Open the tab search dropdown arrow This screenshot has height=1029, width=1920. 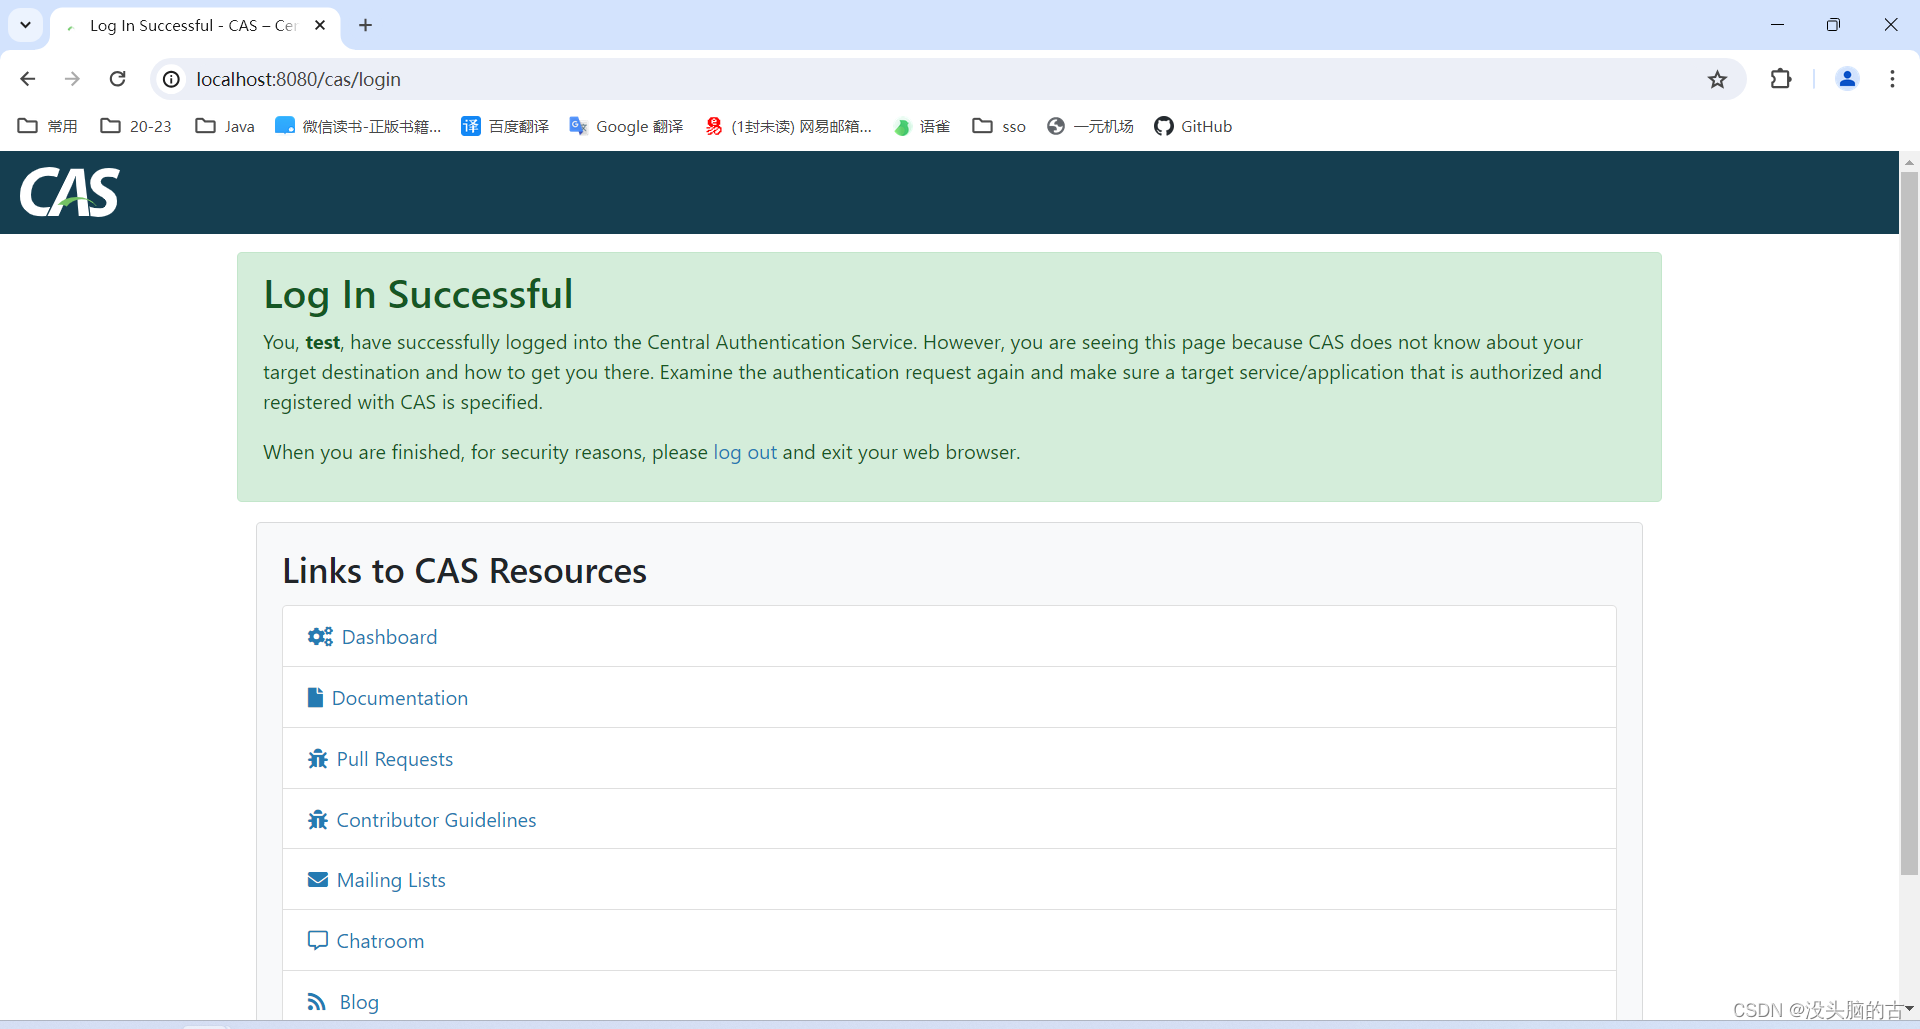tap(25, 25)
